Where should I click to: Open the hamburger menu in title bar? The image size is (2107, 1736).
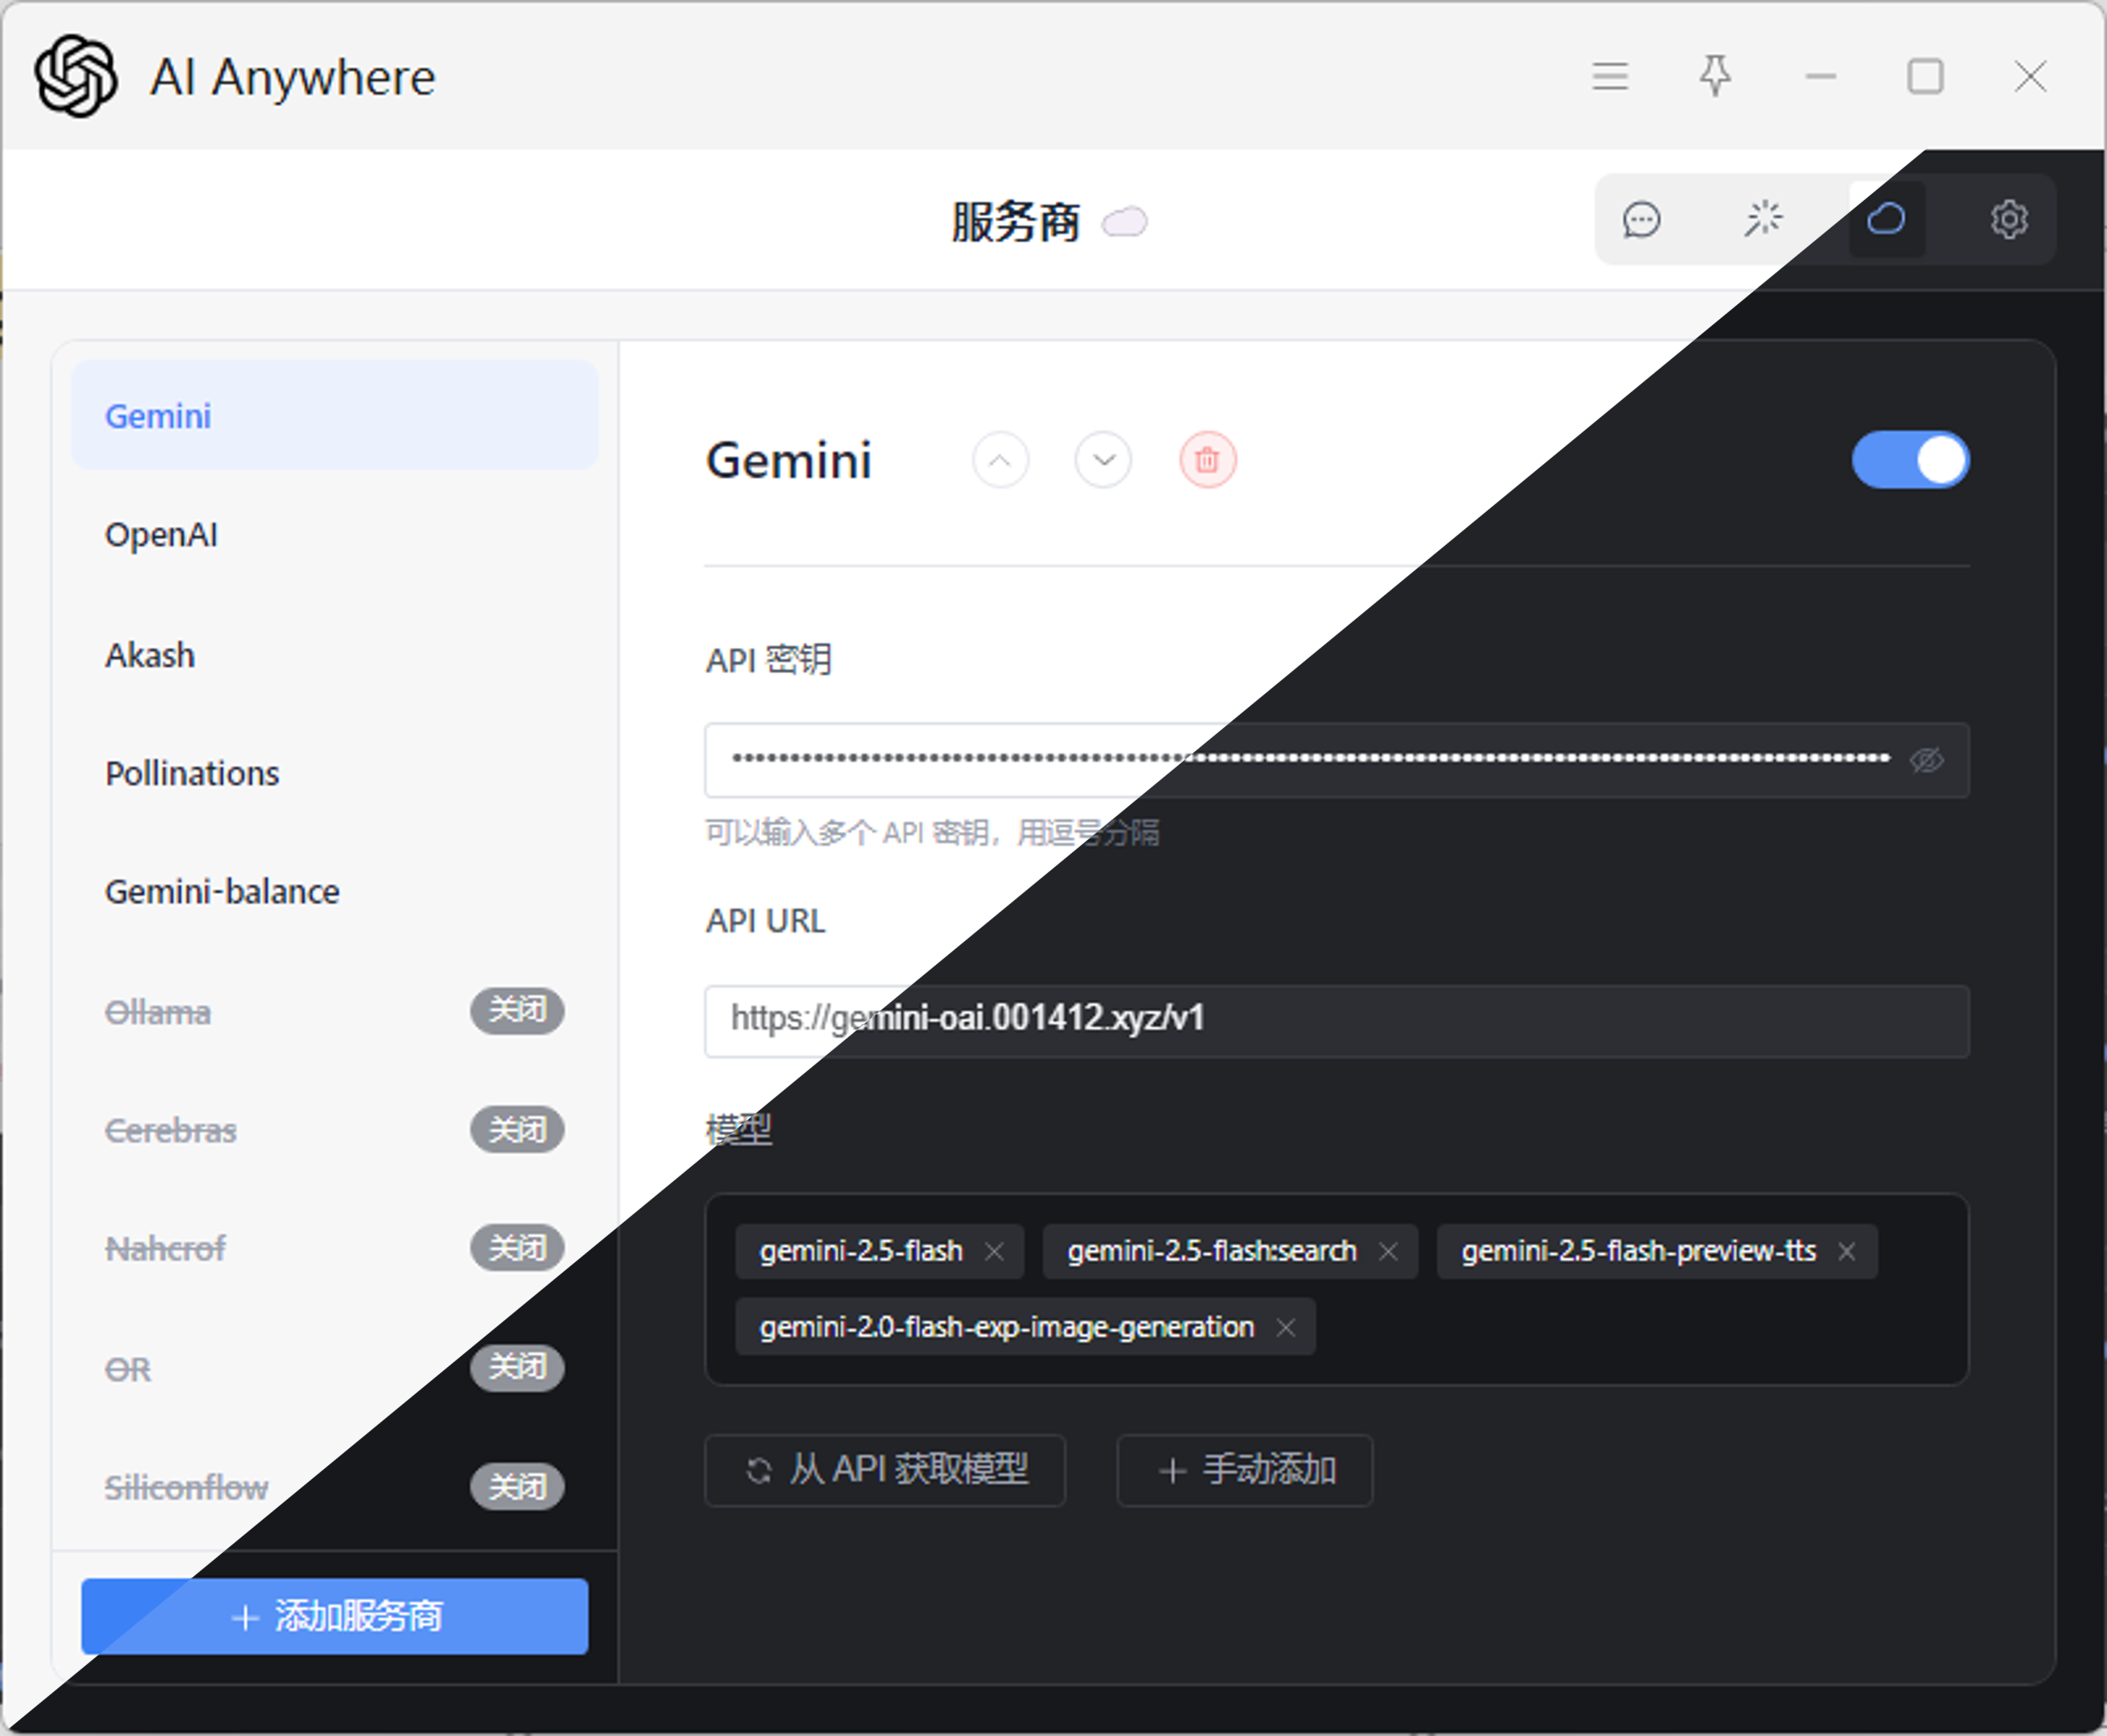[1610, 76]
